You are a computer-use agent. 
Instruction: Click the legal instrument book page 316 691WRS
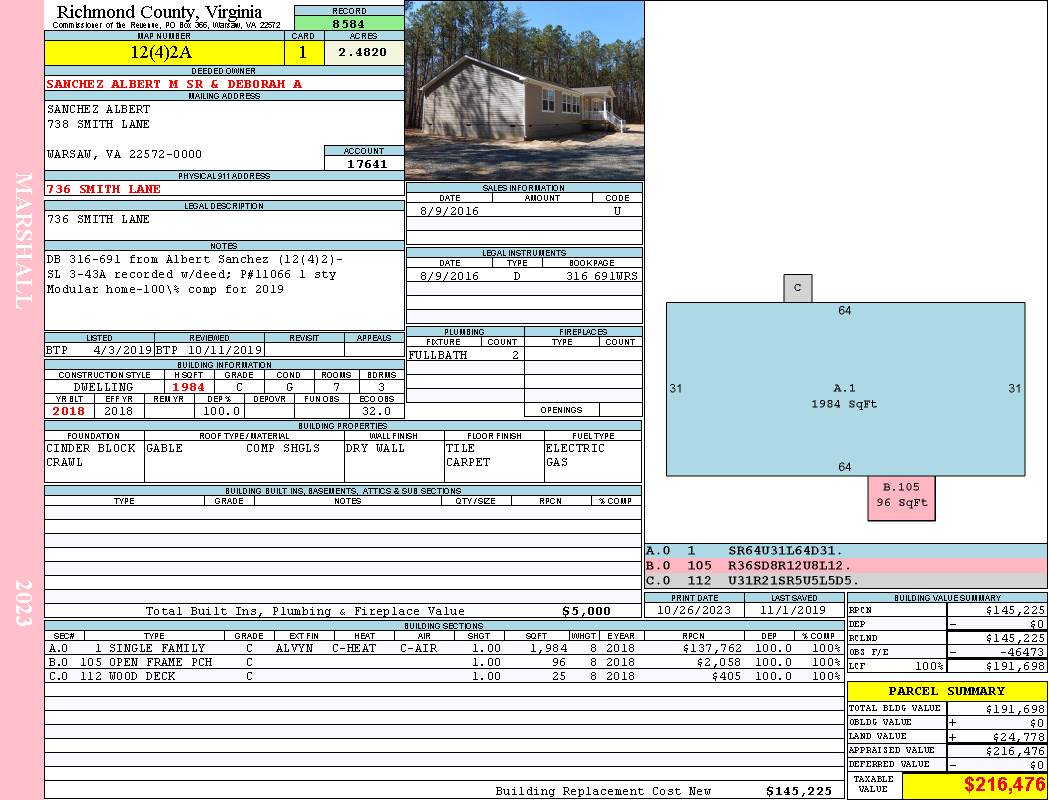[x=600, y=276]
